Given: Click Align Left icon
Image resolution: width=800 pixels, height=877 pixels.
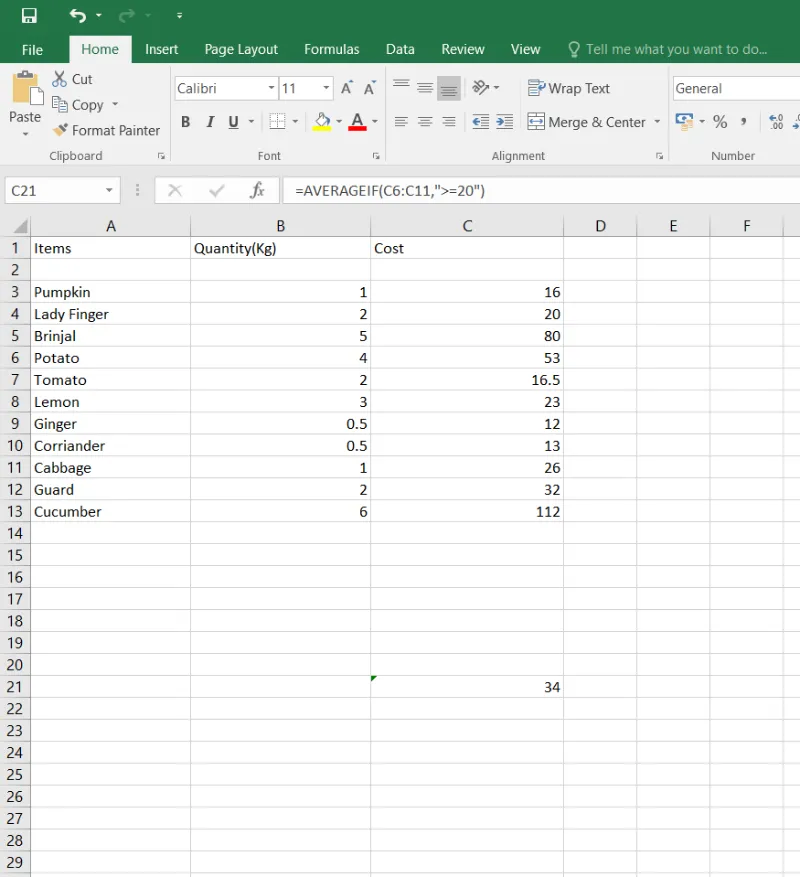Looking at the screenshot, I should point(401,121).
